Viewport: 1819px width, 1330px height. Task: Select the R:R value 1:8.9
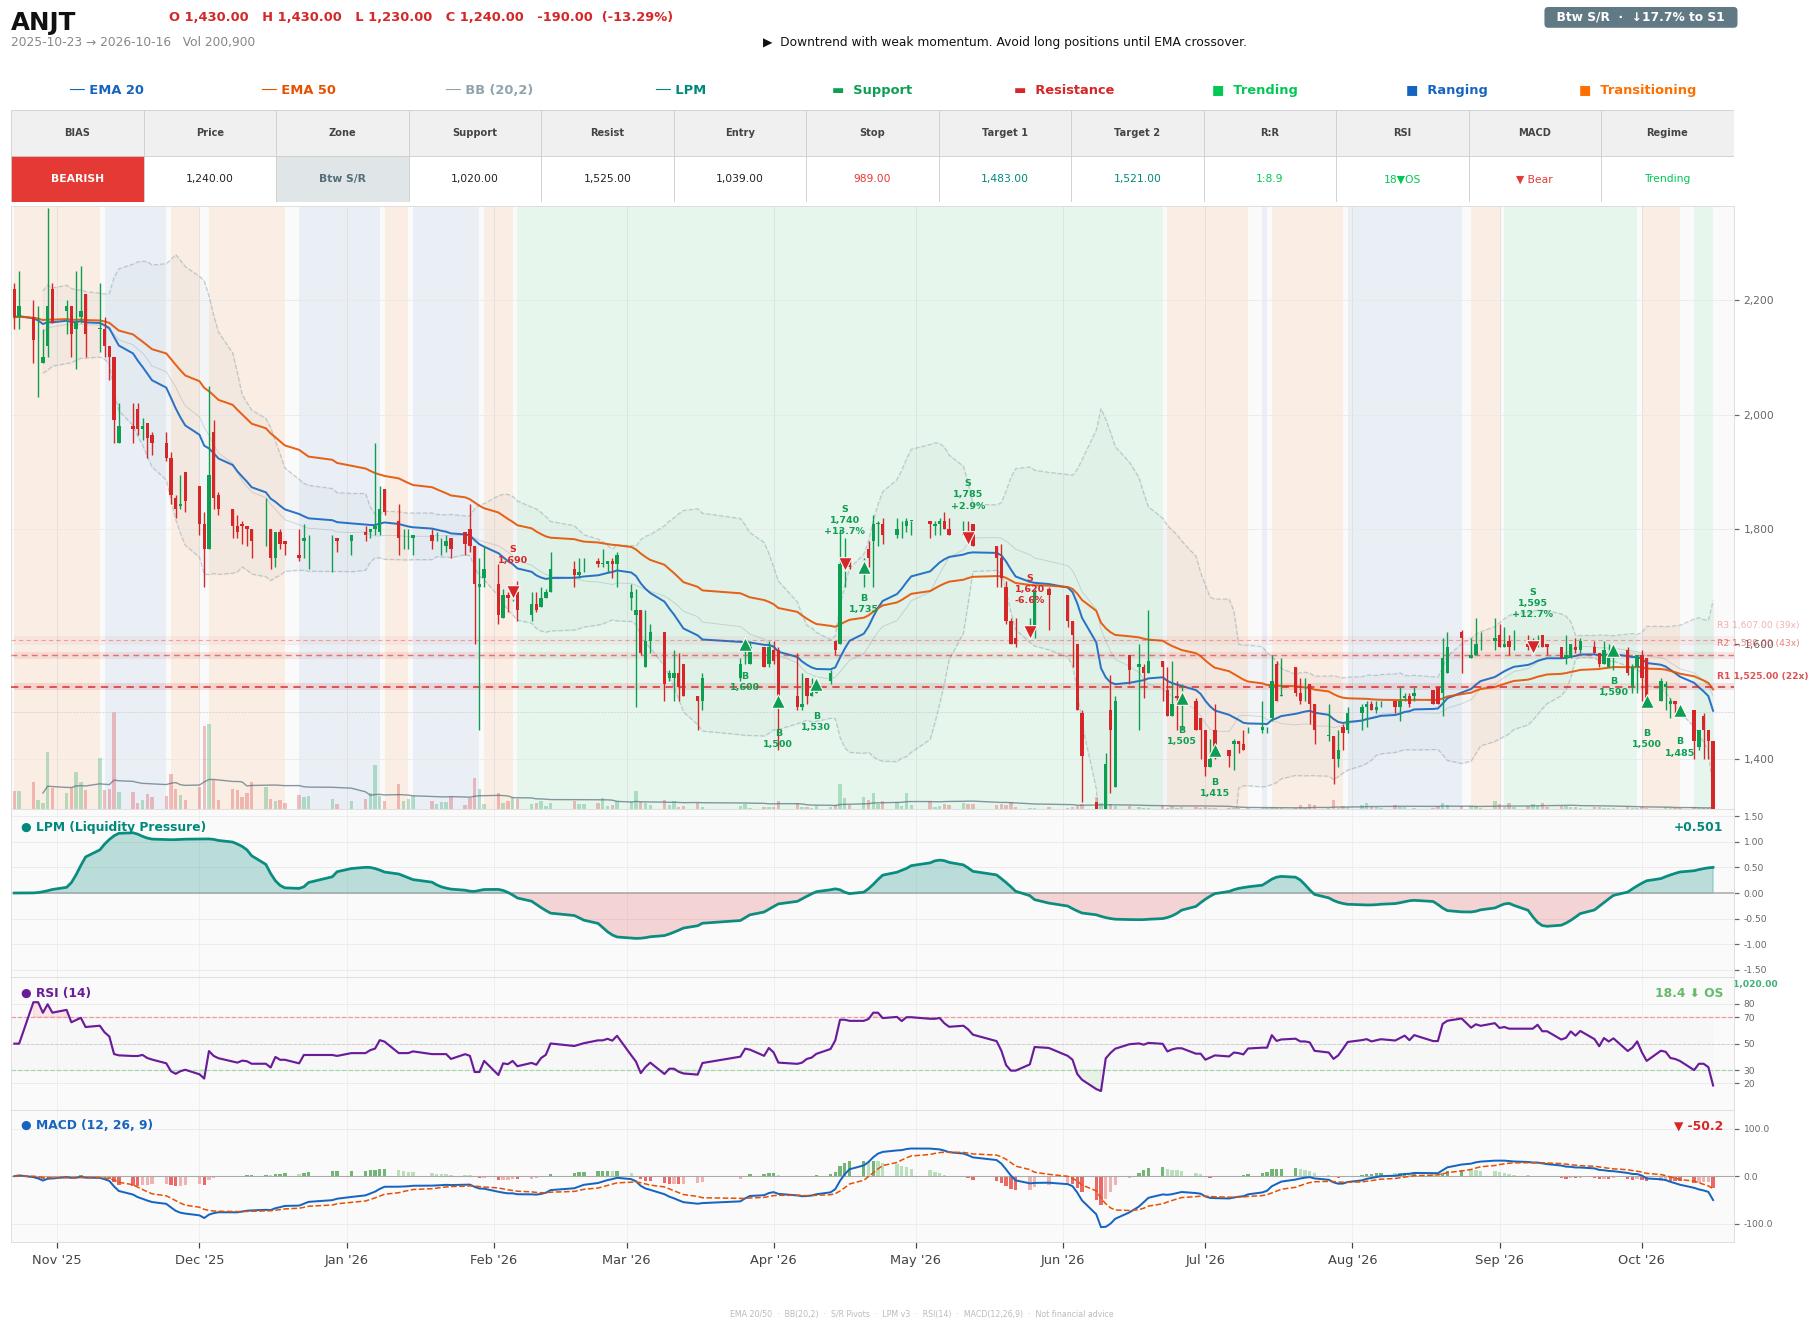click(1269, 179)
